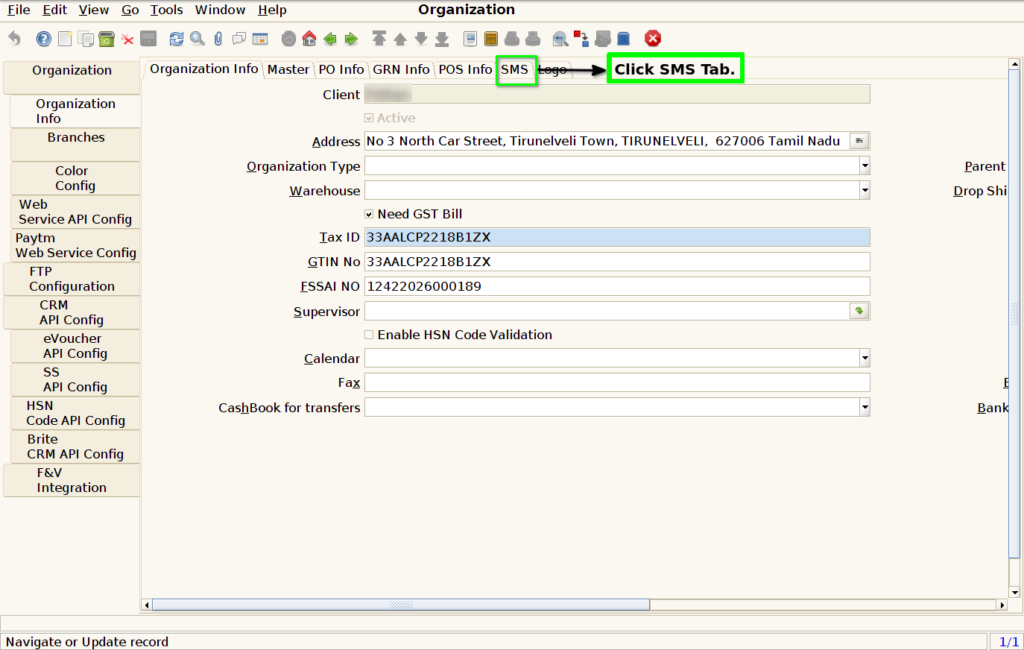
Task: Open the Edit menu
Action: pyautogui.click(x=55, y=10)
